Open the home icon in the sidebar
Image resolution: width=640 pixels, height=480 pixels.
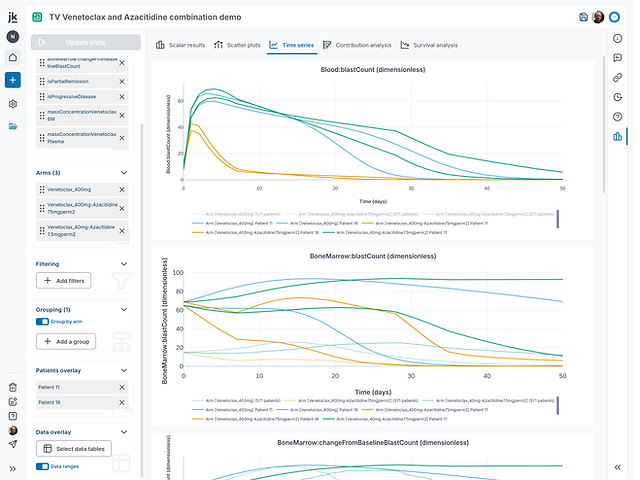13,58
